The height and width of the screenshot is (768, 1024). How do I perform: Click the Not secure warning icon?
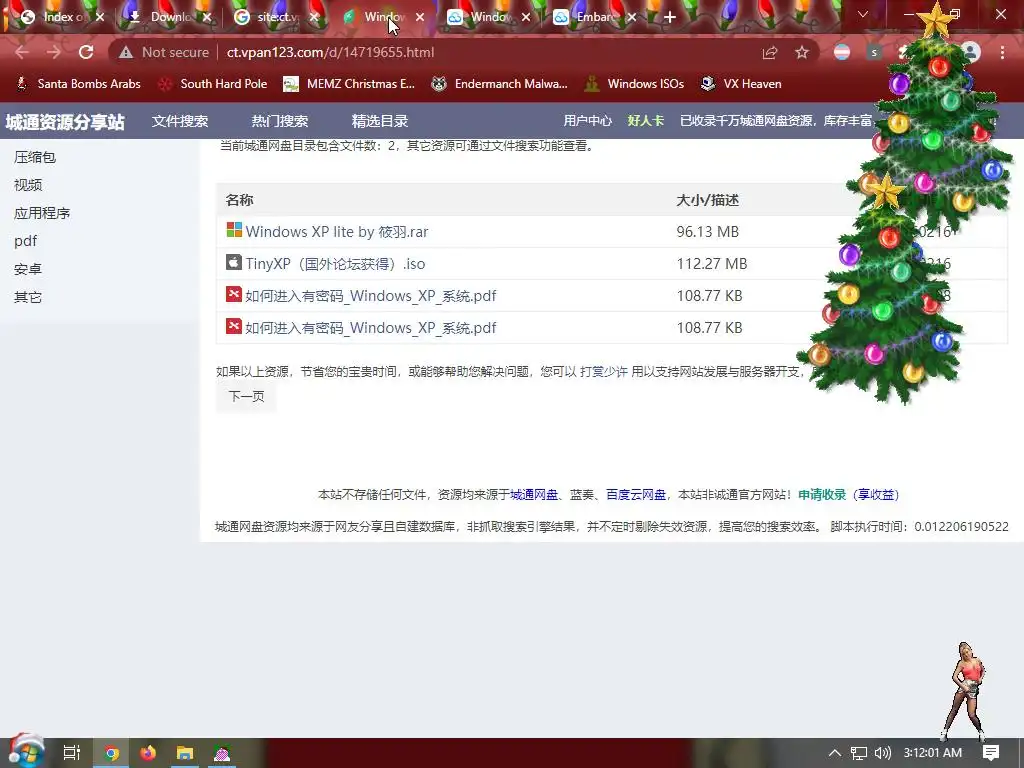126,52
